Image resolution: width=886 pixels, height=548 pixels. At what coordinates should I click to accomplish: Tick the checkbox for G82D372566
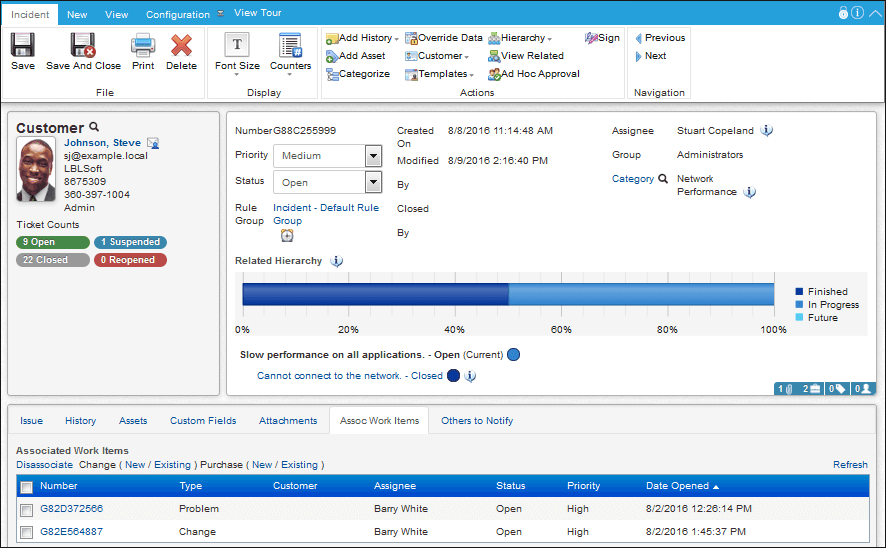point(27,510)
